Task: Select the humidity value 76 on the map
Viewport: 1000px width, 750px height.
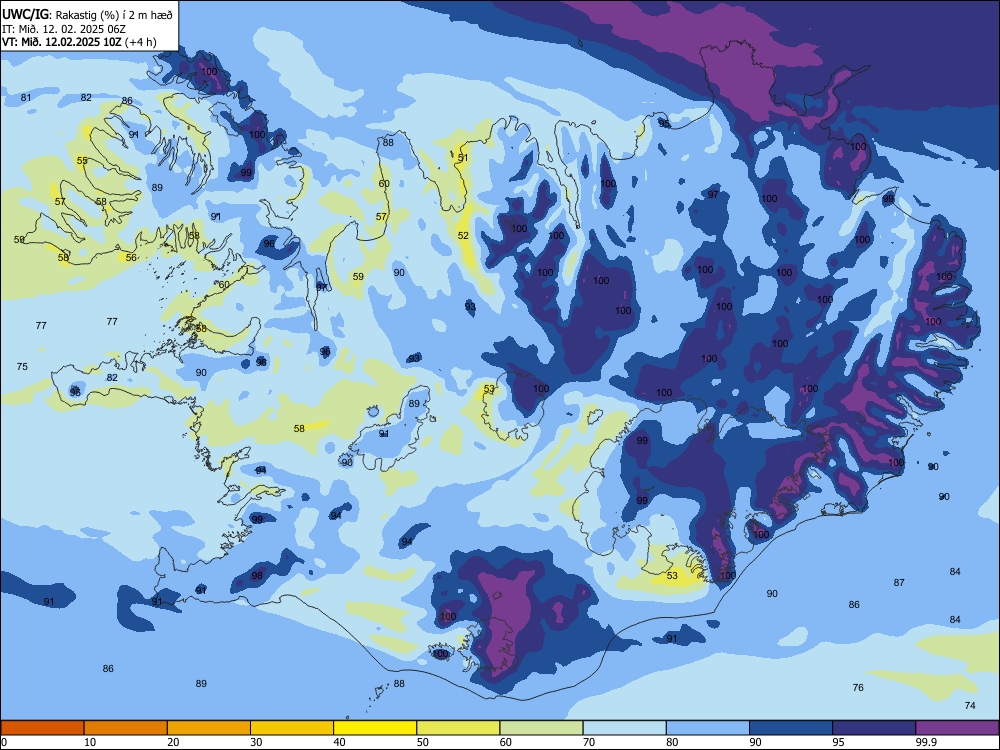Action: tap(858, 688)
